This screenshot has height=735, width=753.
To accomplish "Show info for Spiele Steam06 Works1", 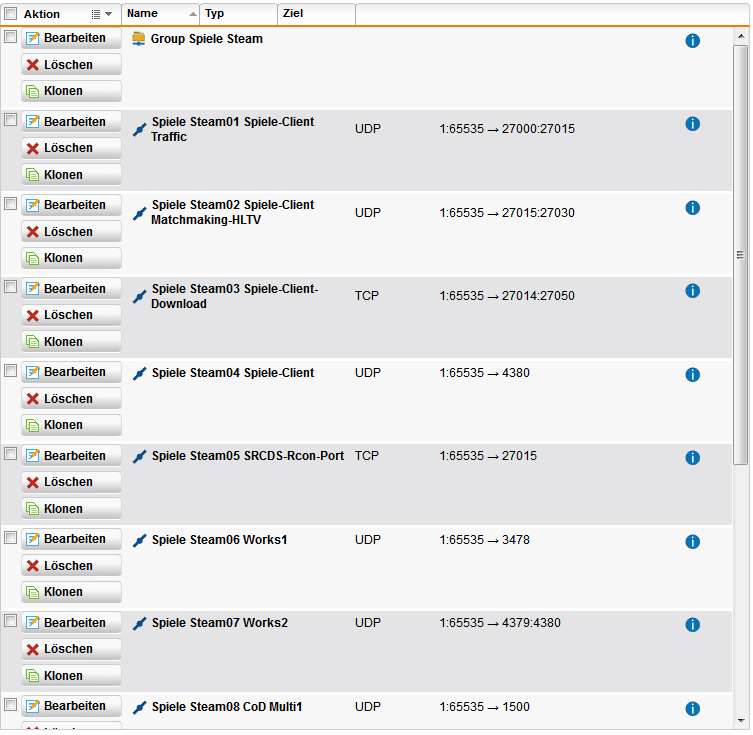I will 692,542.
